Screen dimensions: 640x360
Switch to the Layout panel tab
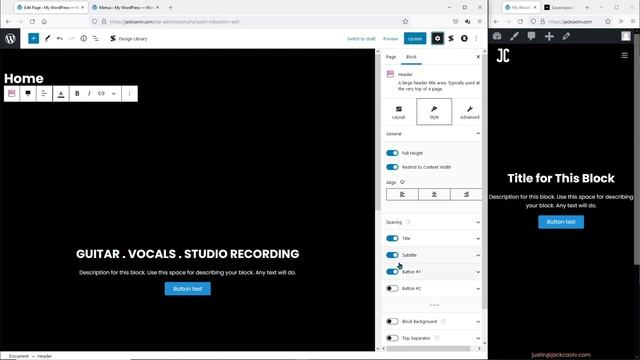398,111
